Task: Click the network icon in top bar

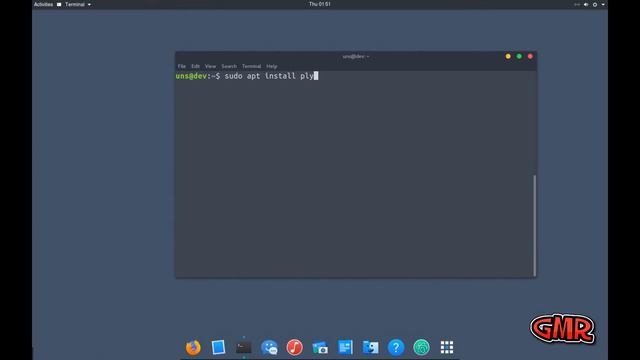Action: [577, 4]
